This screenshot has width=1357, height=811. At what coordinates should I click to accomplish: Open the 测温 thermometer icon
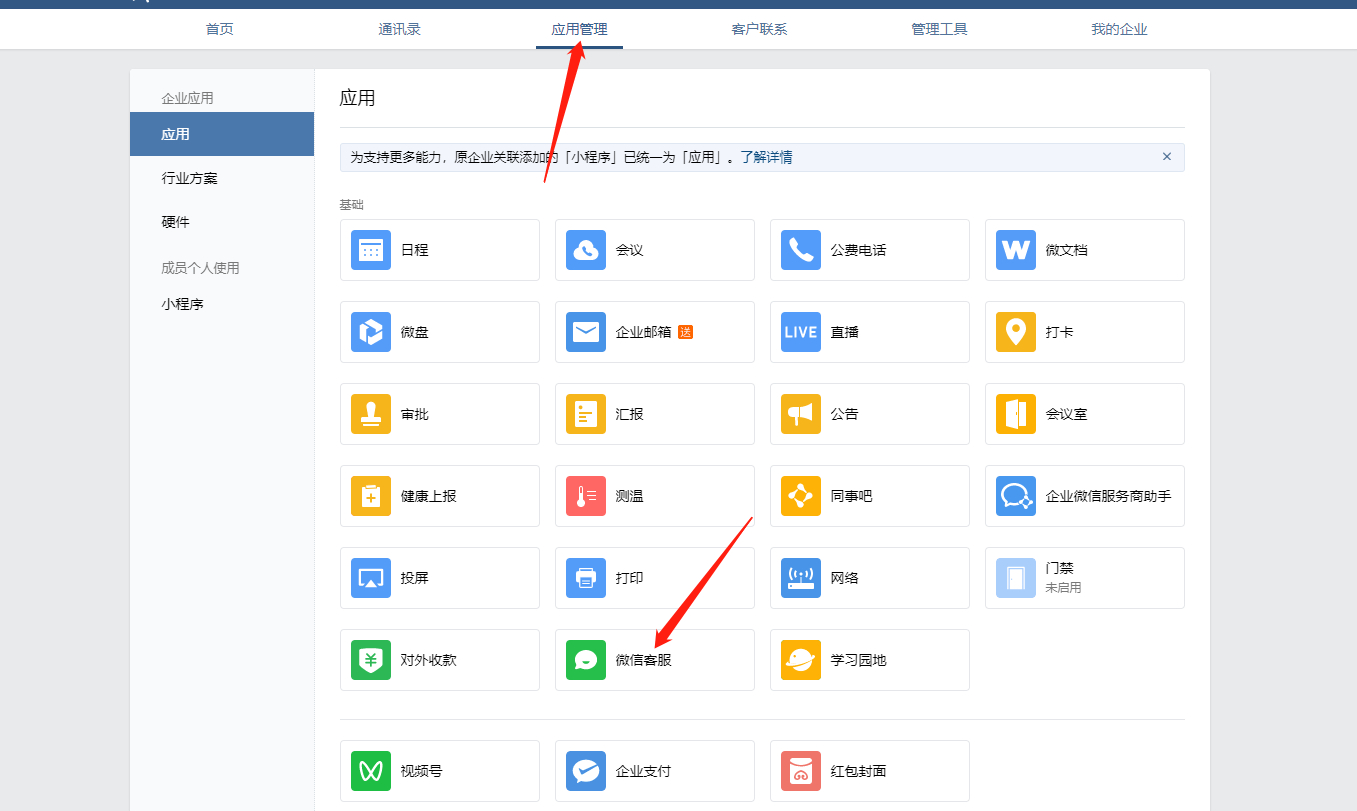586,496
